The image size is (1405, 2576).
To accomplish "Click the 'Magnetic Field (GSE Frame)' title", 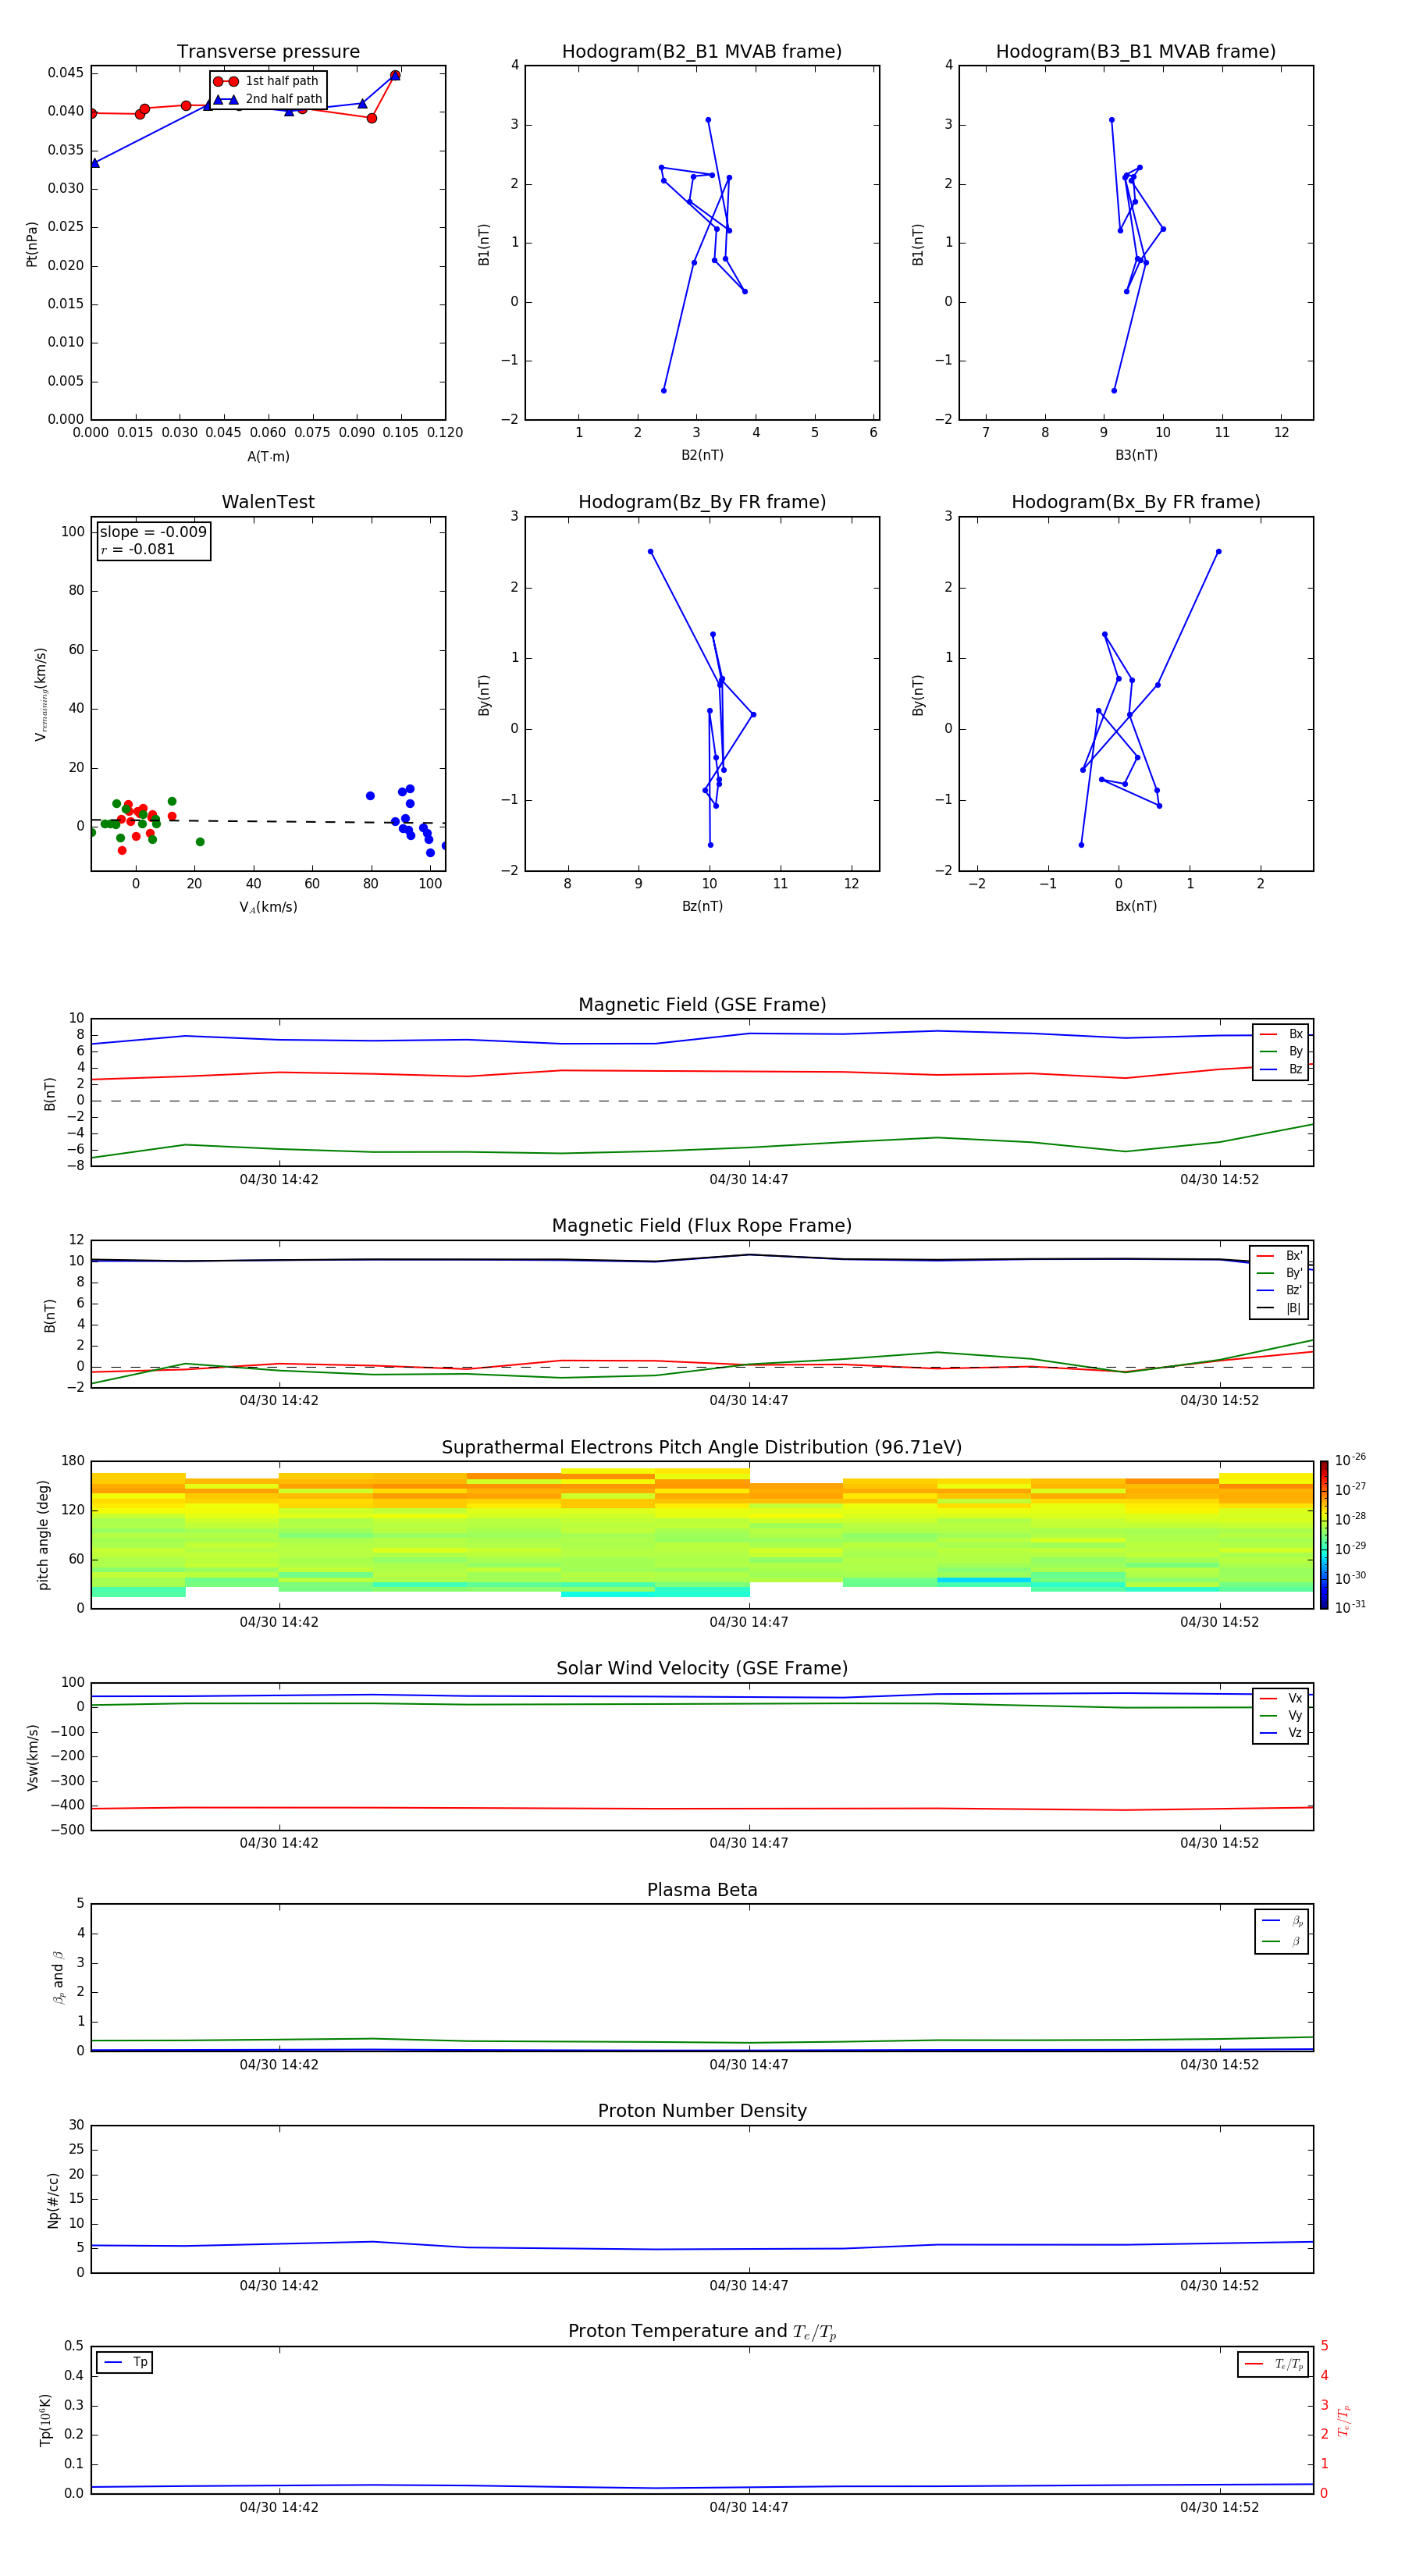I will point(702,1005).
